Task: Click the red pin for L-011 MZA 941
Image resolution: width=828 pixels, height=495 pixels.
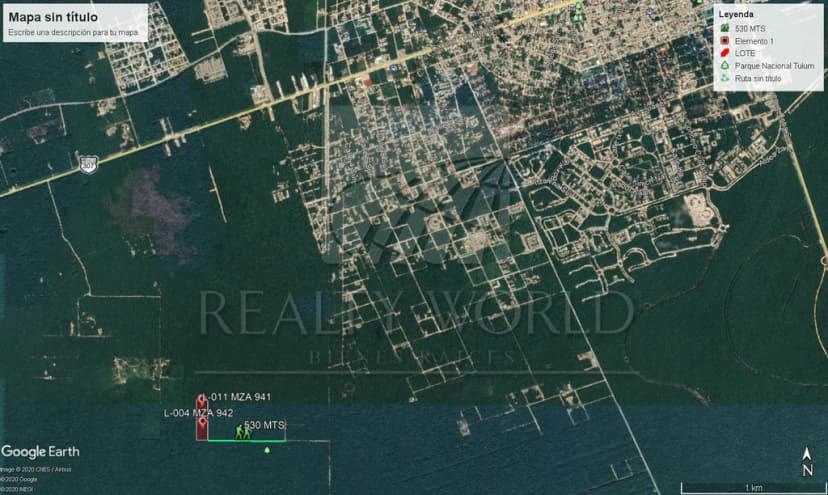Action: 202,399
